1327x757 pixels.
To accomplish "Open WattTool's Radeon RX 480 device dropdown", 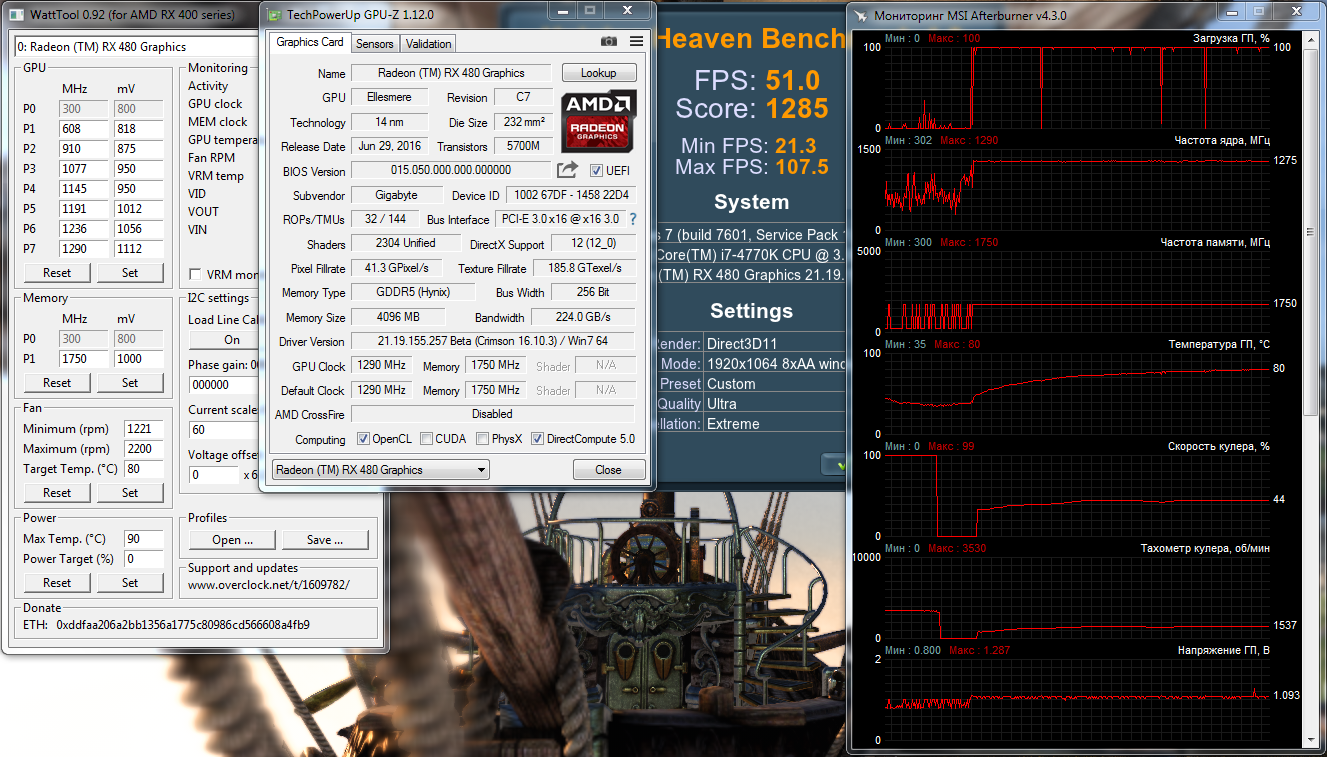I will click(x=135, y=47).
